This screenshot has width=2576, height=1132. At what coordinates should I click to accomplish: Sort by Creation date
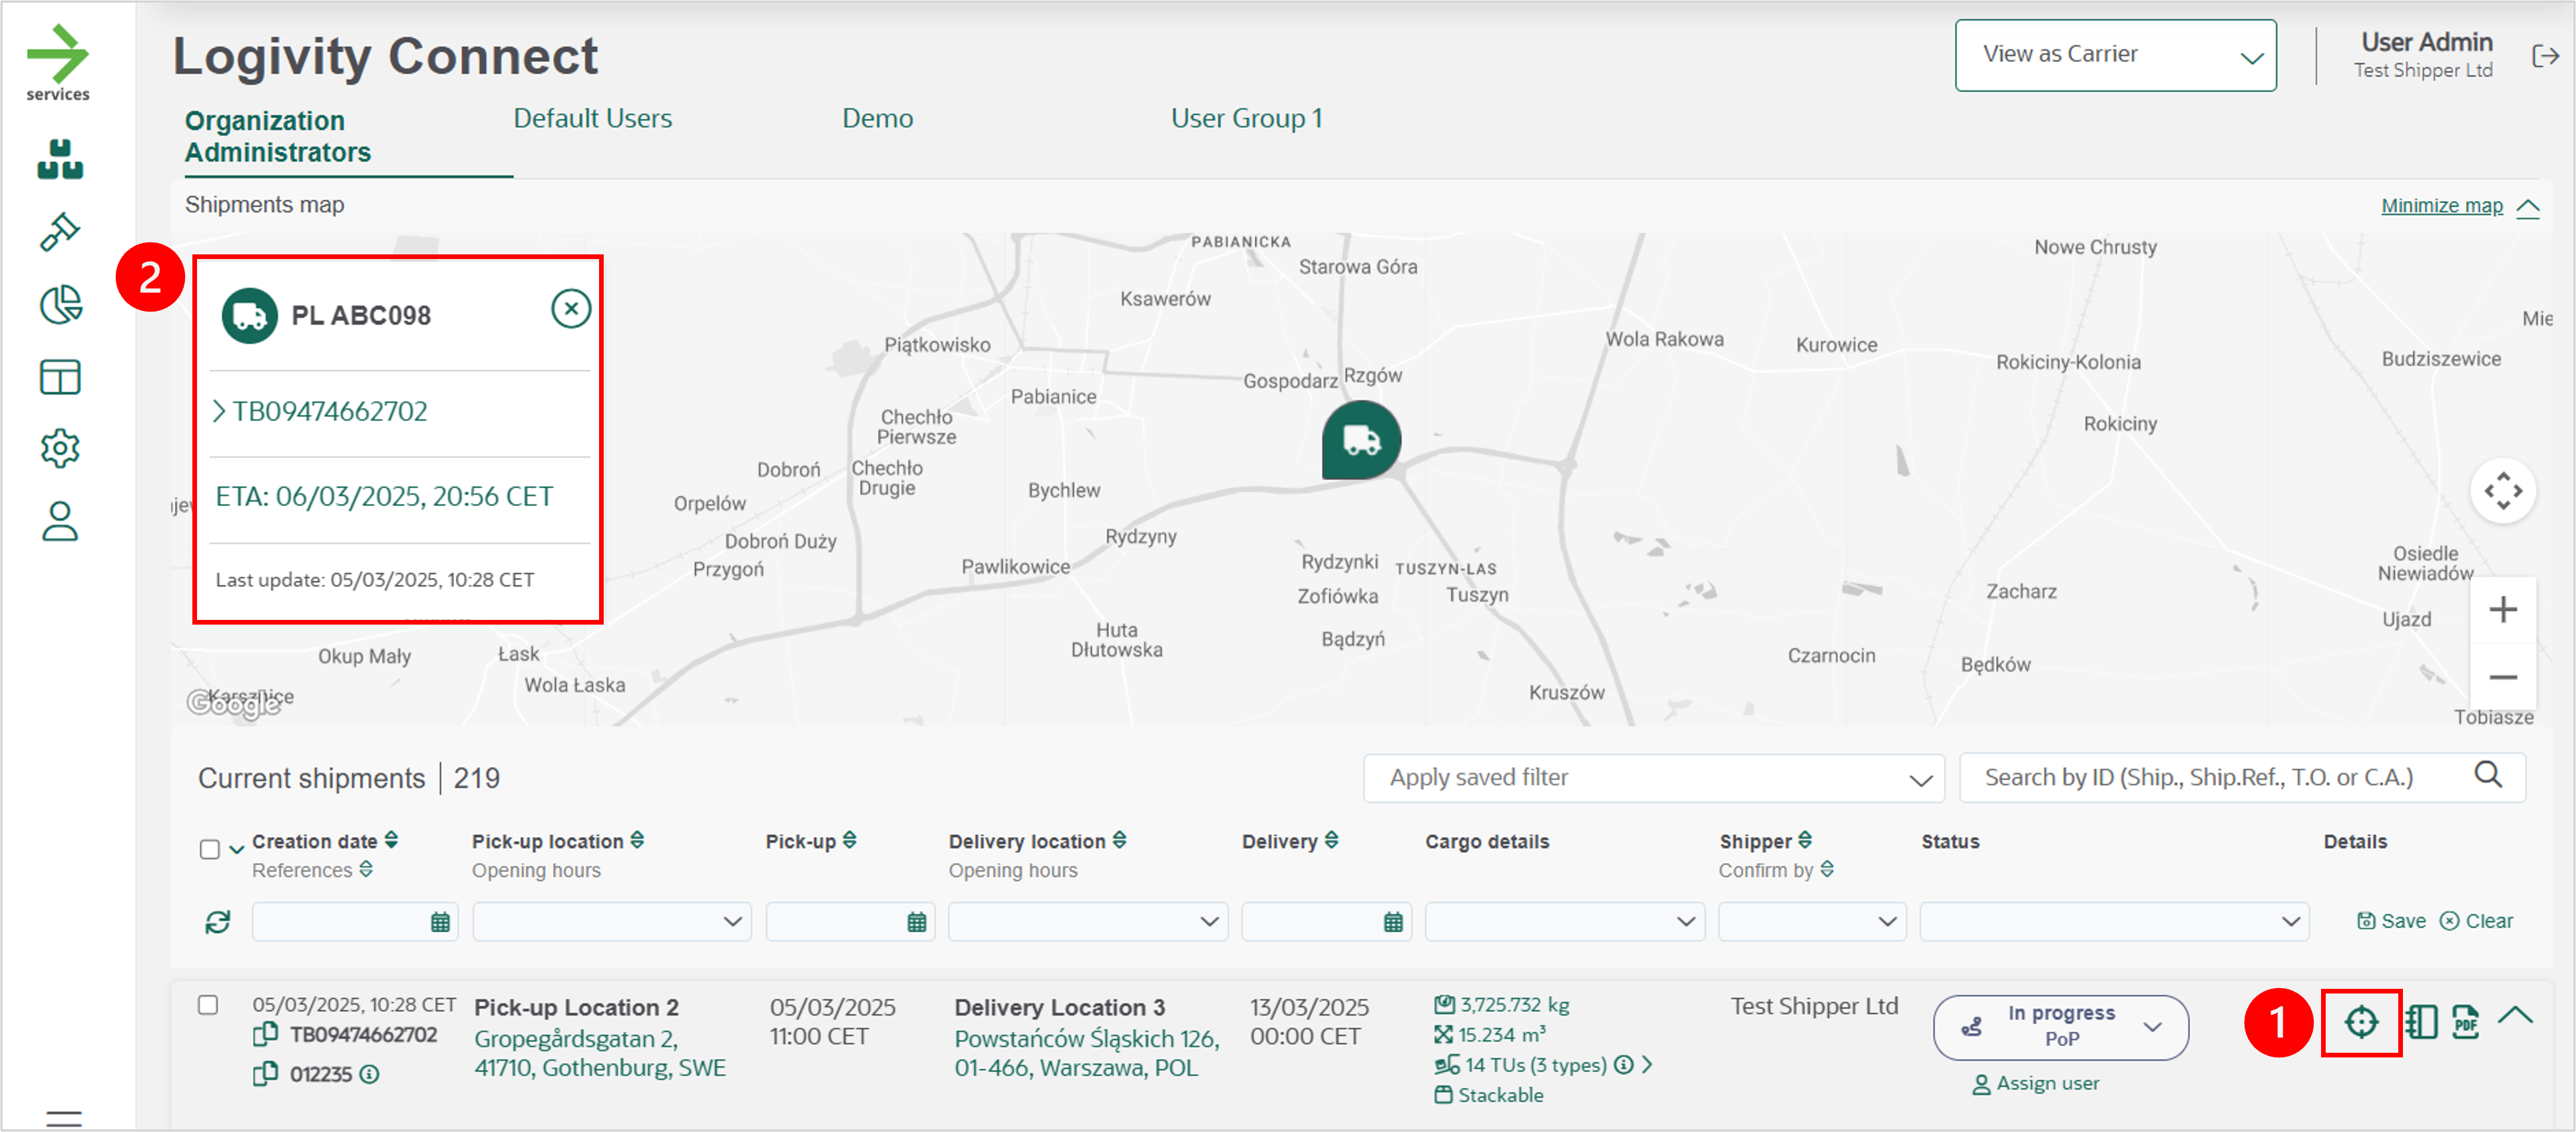click(x=391, y=841)
